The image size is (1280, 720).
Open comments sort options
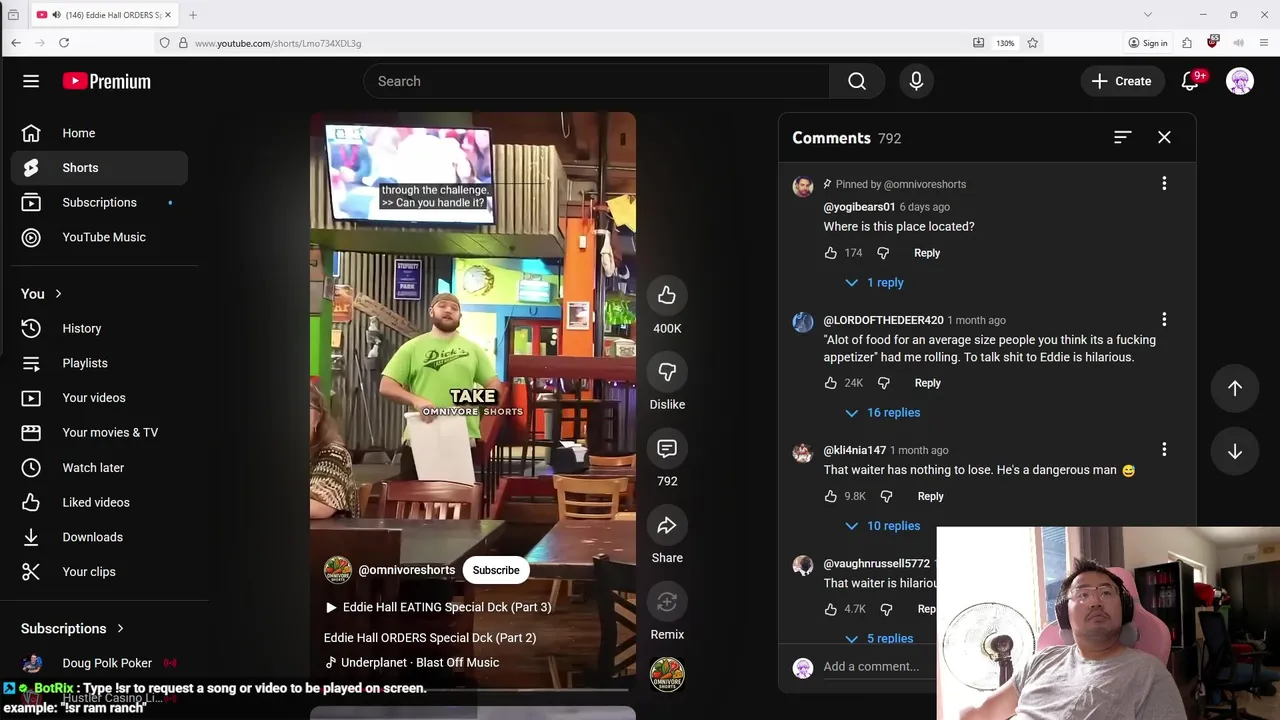tap(1122, 137)
